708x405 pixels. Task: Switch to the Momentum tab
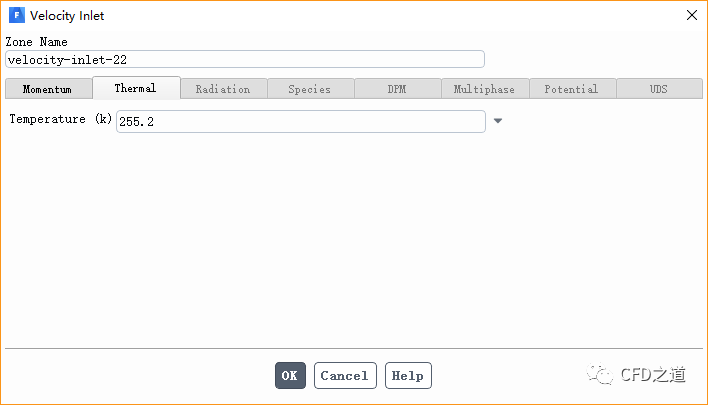pyautogui.click(x=48, y=89)
